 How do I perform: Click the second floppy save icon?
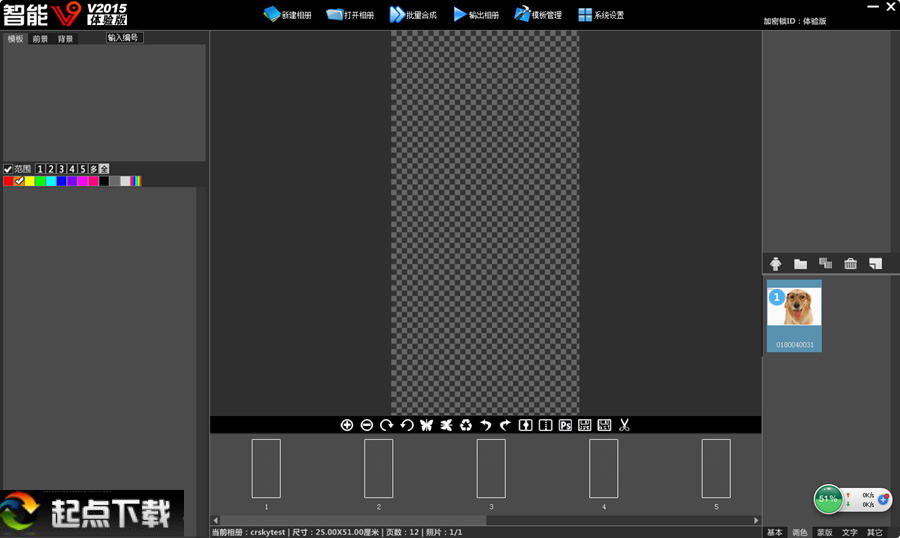[x=604, y=425]
